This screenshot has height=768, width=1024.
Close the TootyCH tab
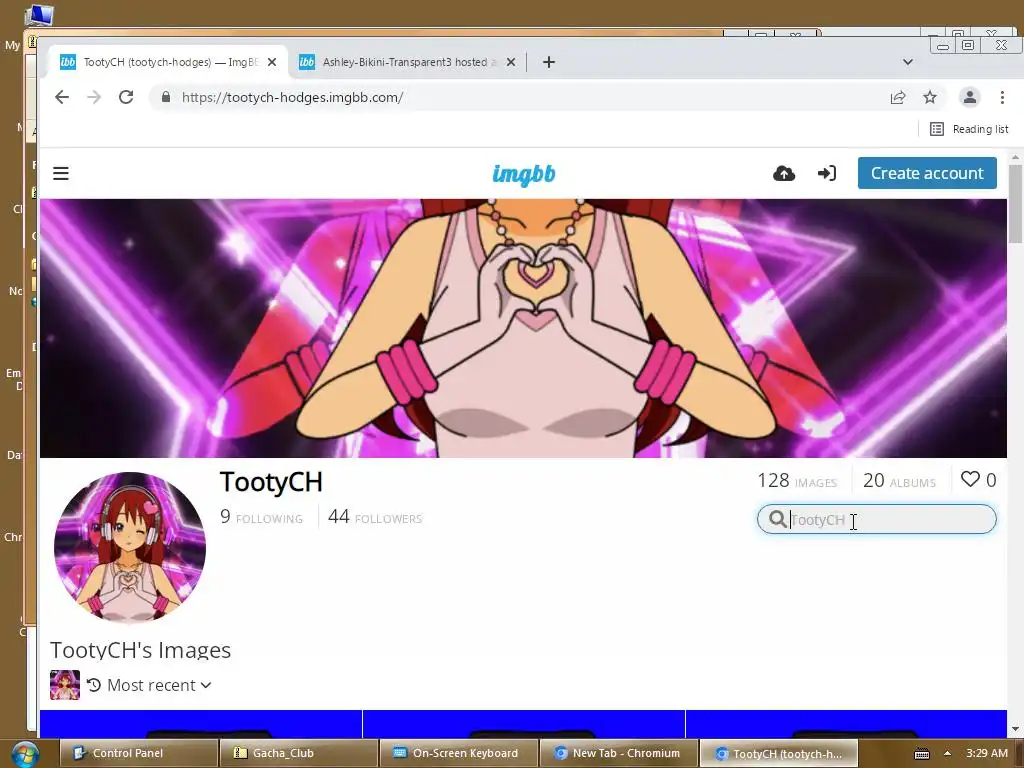click(x=272, y=62)
